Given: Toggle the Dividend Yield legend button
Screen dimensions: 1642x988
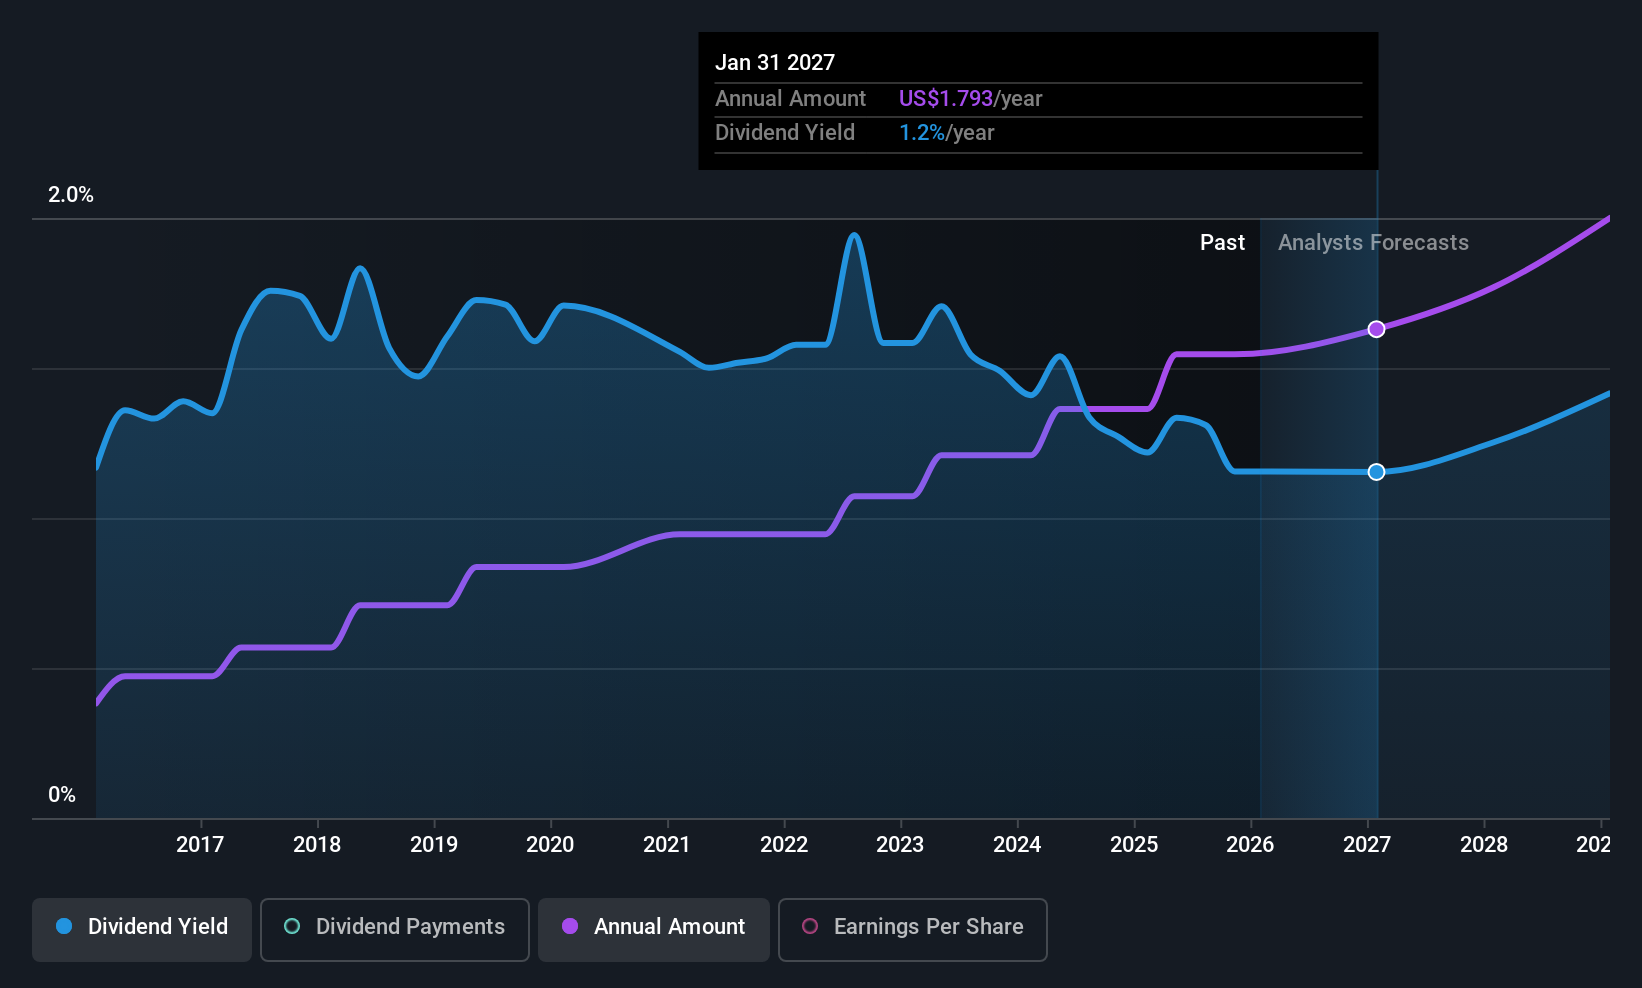Looking at the screenshot, I should [x=142, y=929].
